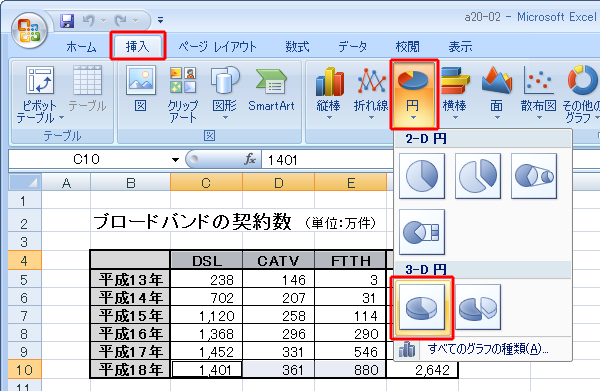Select row 4 header
The image size is (600, 391).
click(x=24, y=261)
